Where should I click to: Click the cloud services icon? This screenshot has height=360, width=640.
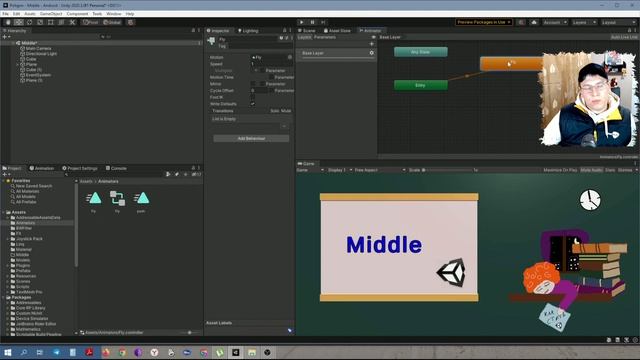(534, 22)
